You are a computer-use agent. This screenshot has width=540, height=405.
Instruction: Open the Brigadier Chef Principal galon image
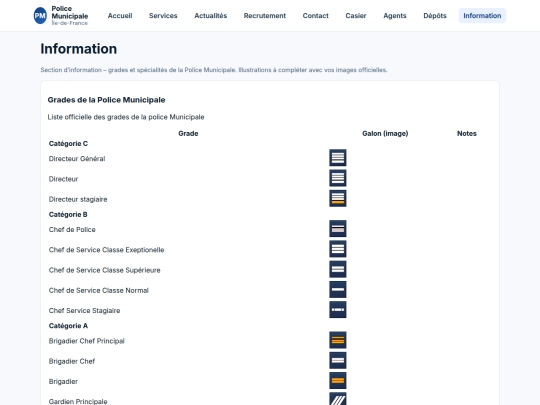[x=338, y=340]
